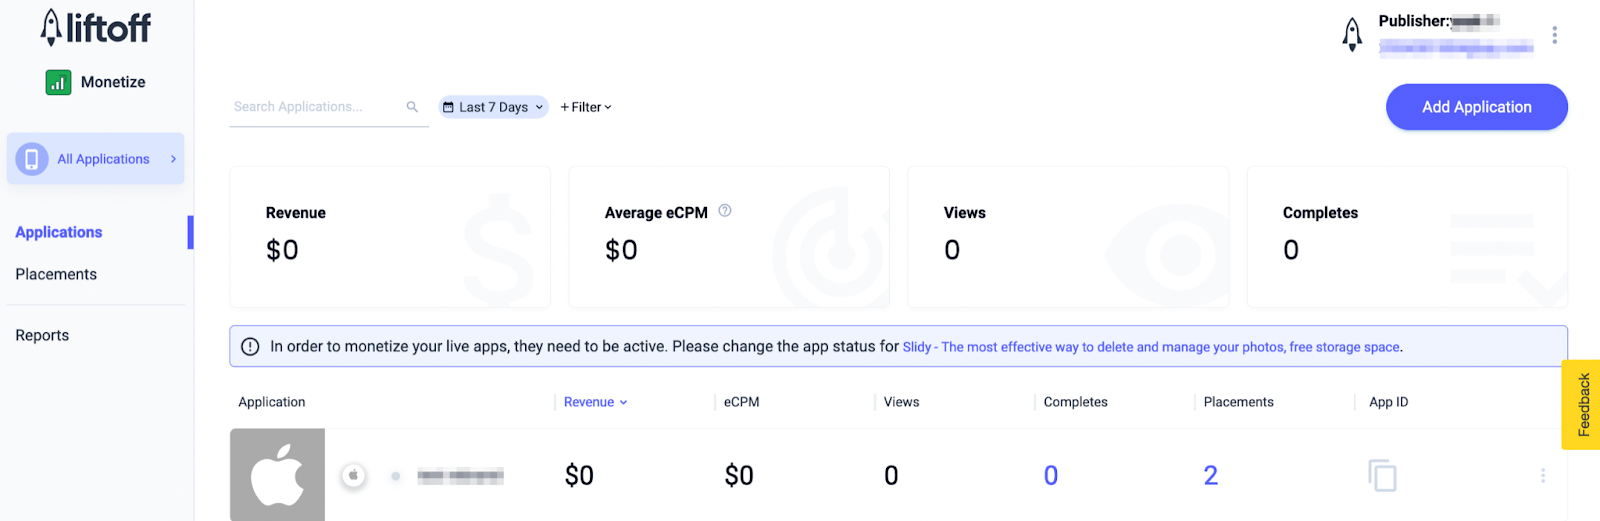Viewport: 1600px width, 521px height.
Task: Click the info icon in the alert banner
Action: [250, 347]
